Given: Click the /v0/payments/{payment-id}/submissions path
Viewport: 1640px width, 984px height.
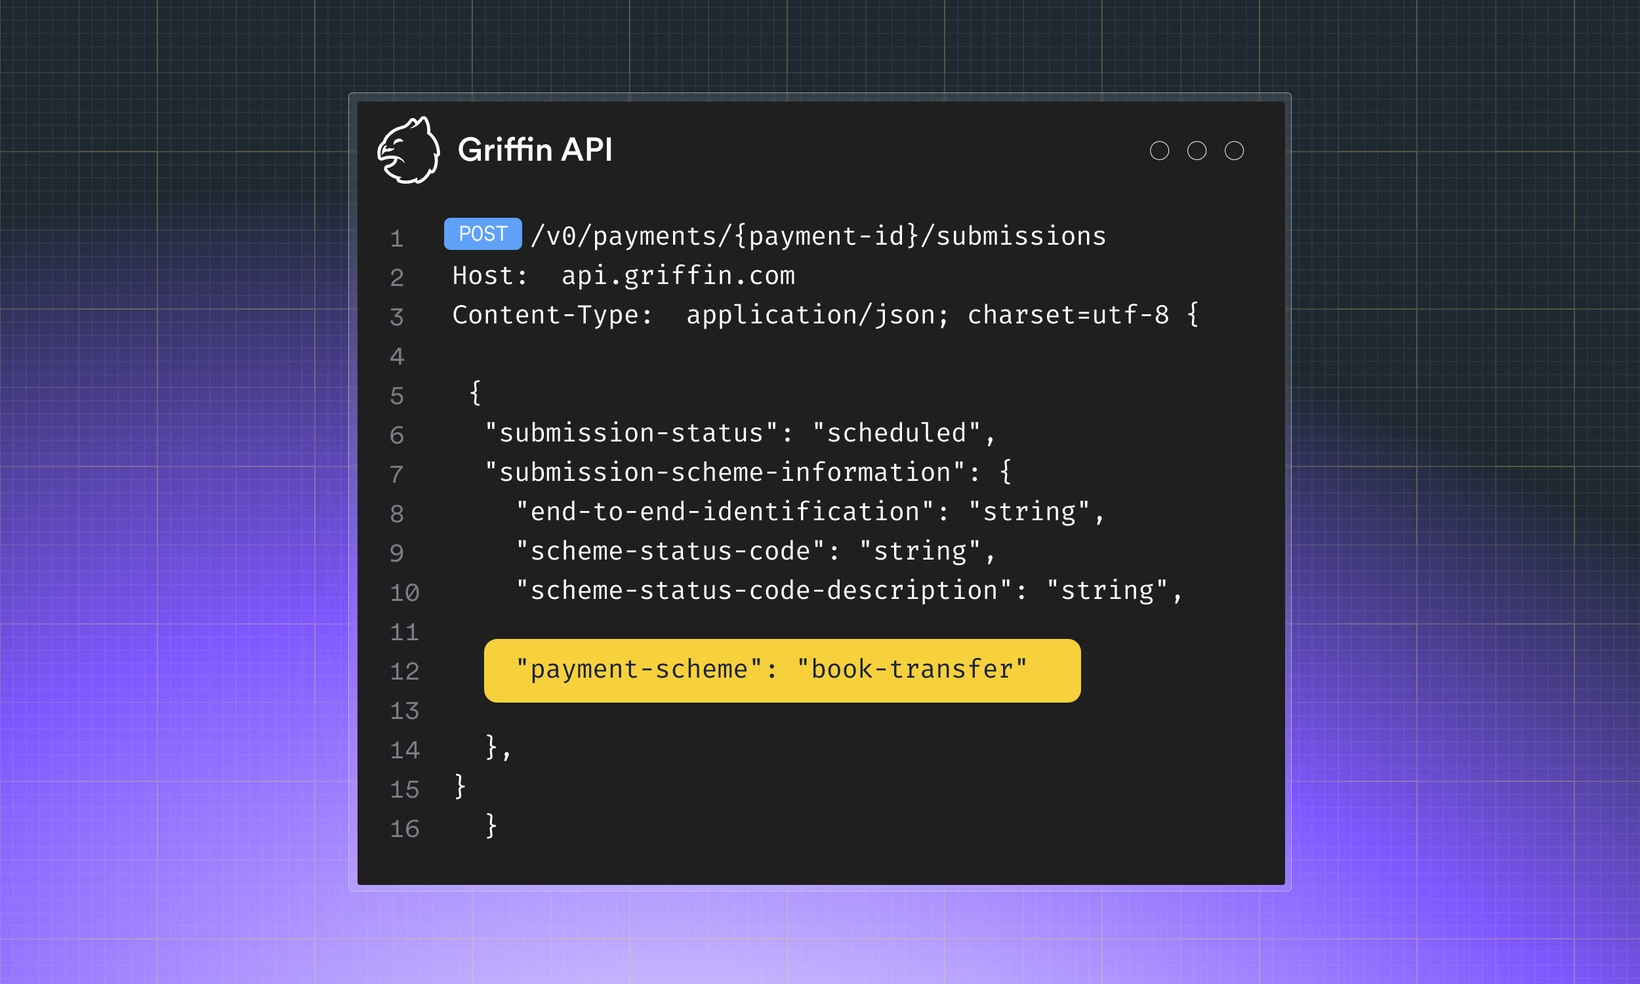Looking at the screenshot, I should coord(818,236).
